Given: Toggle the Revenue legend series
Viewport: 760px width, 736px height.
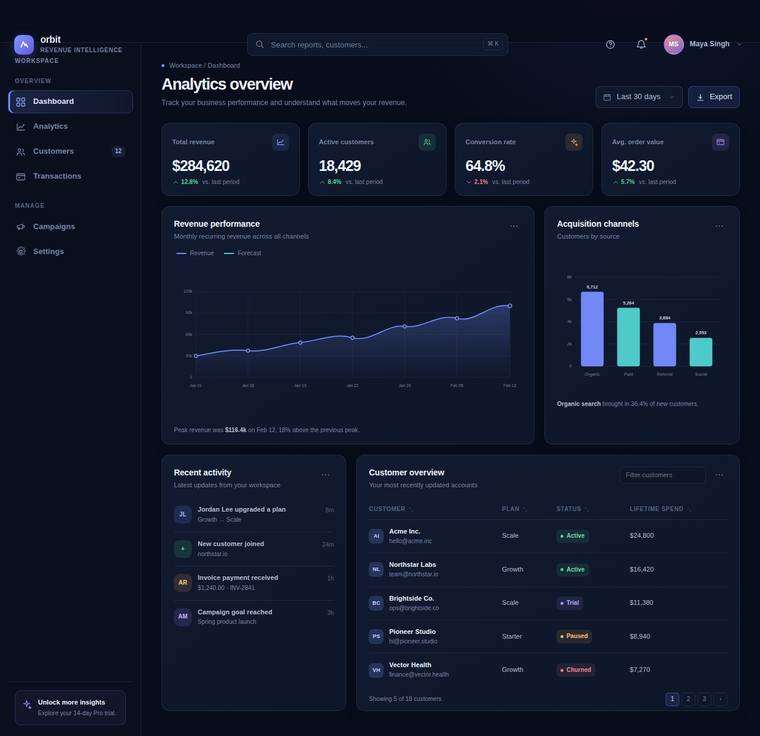Looking at the screenshot, I should 195,253.
